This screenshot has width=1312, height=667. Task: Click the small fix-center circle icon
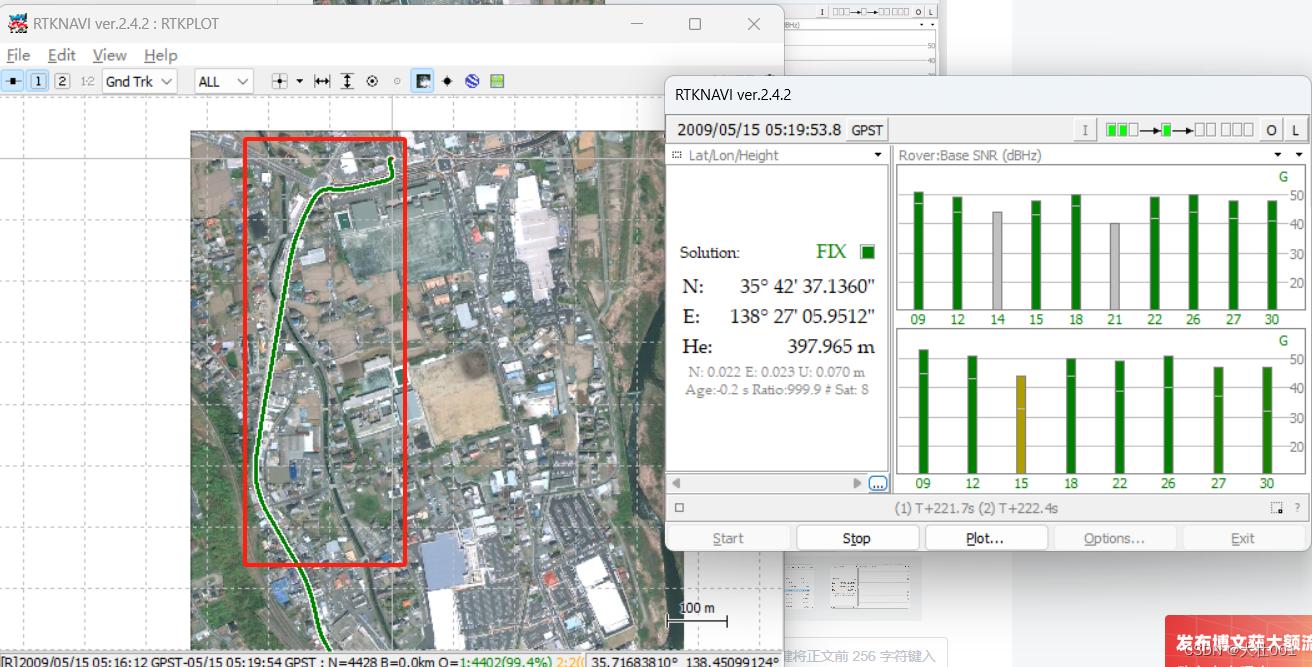[397, 81]
